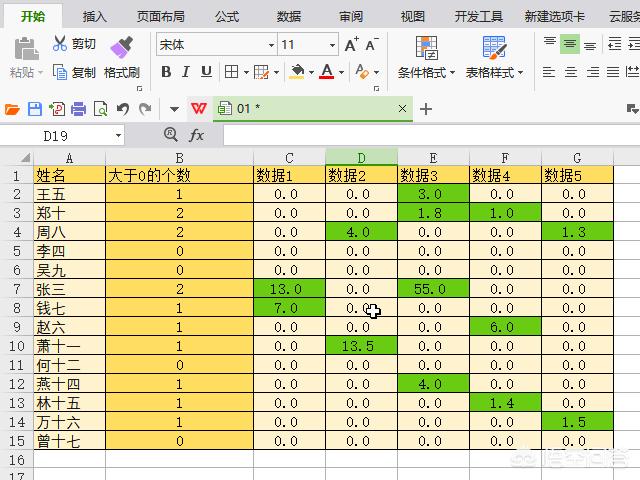Open the 页面布局 (Page Layout) tab

coord(160,16)
